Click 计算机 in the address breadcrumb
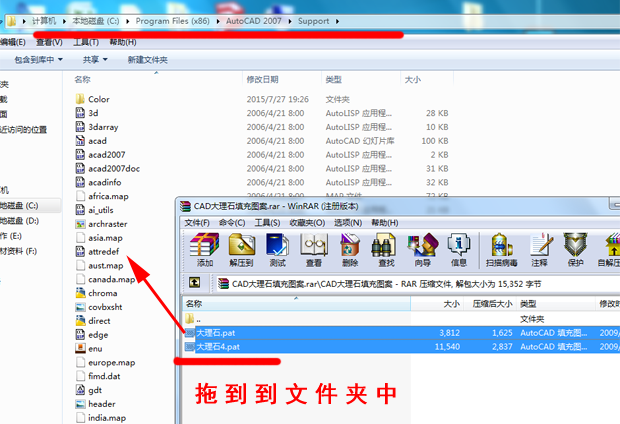This screenshot has height=424, width=620. click(44, 21)
